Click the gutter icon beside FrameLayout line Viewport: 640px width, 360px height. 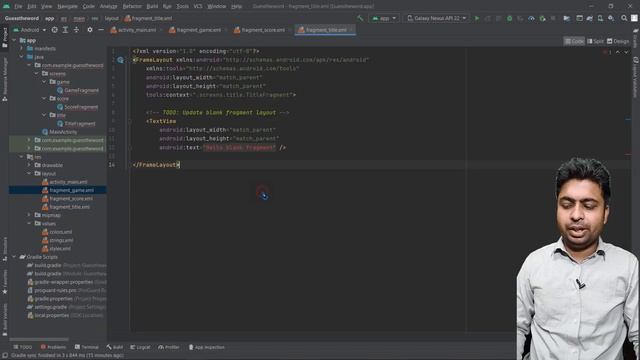point(120,60)
